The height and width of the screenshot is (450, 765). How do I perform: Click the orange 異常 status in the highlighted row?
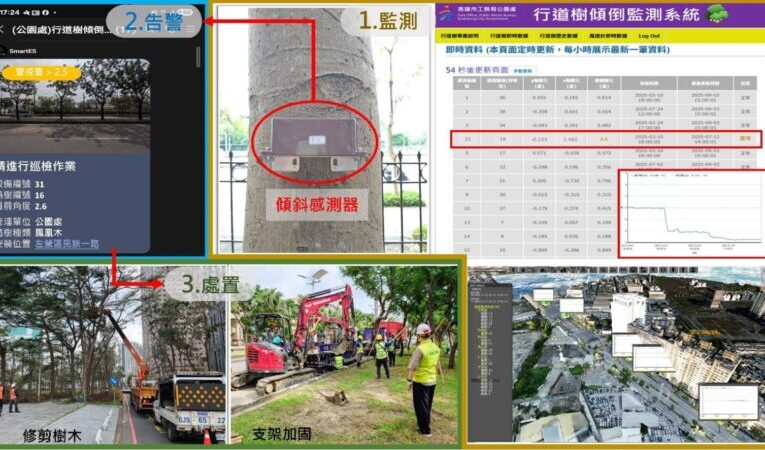tap(745, 139)
